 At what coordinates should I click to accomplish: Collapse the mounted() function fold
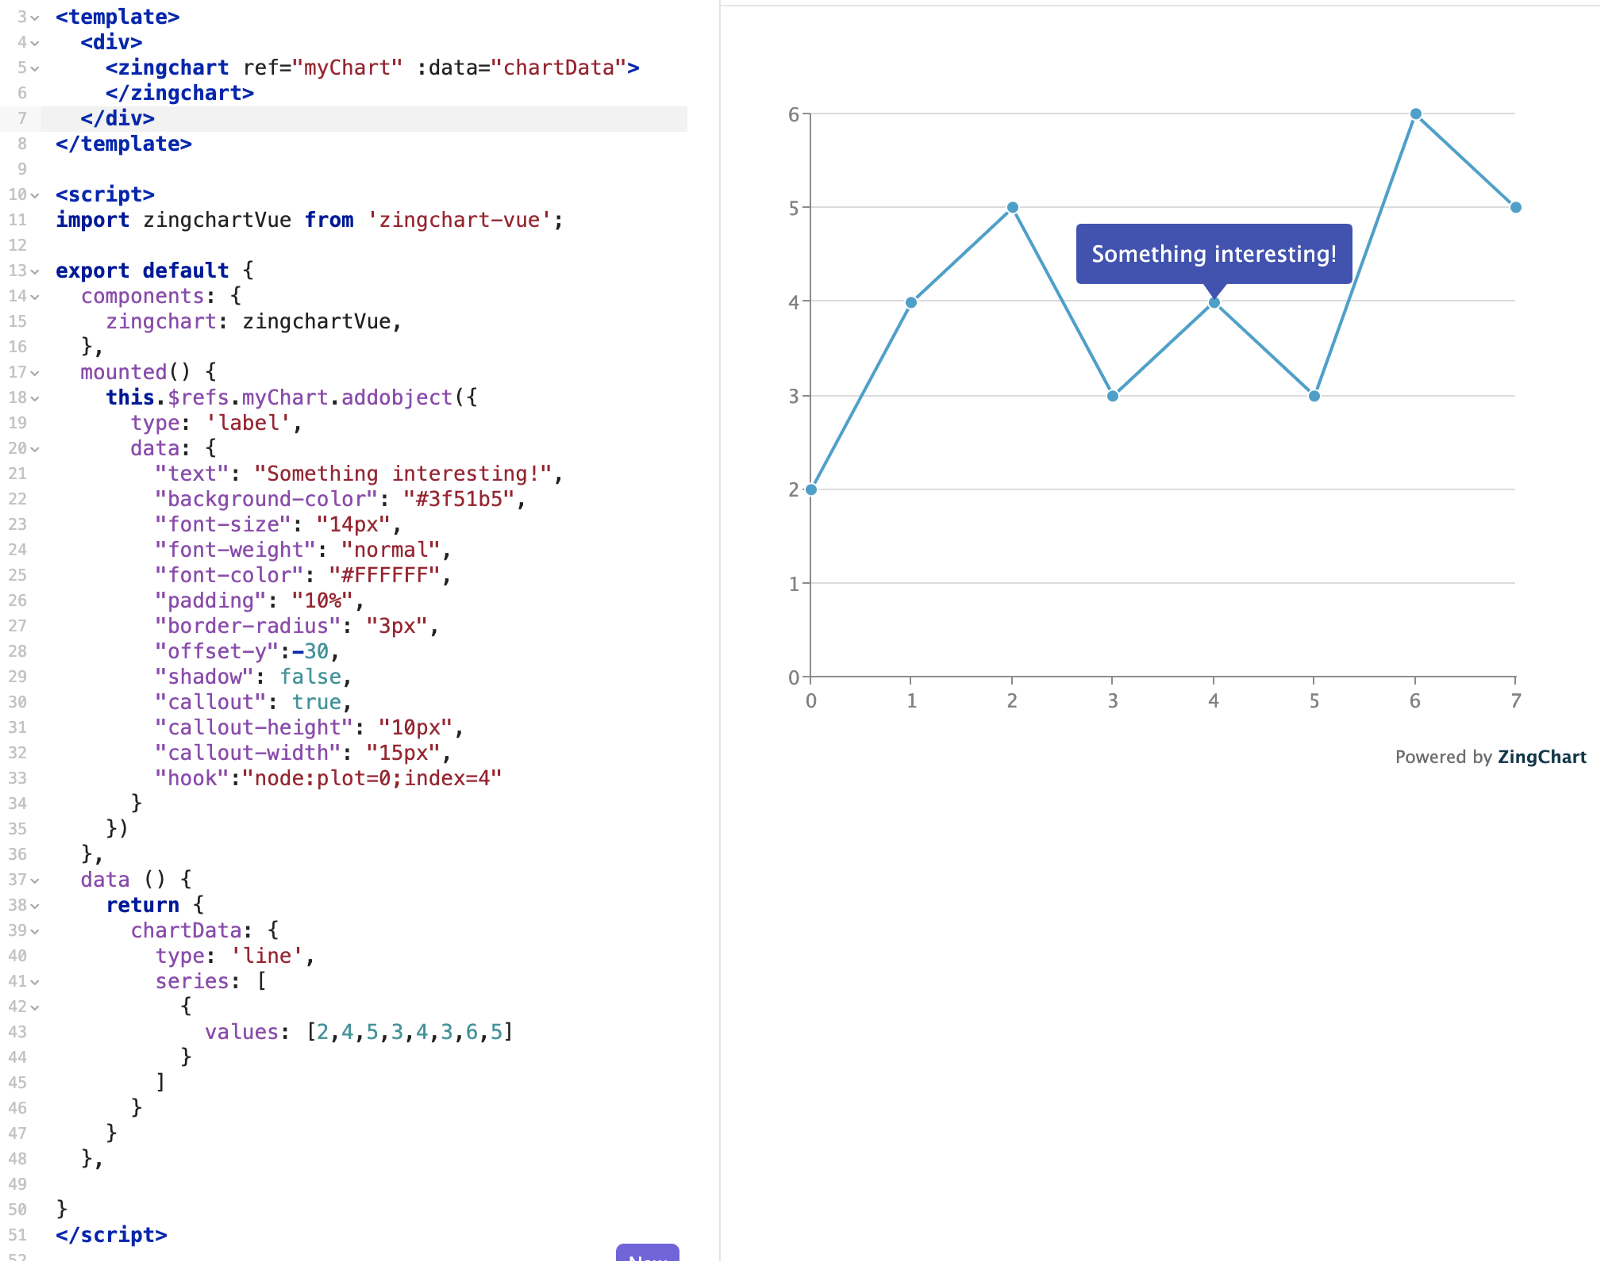click(x=36, y=371)
